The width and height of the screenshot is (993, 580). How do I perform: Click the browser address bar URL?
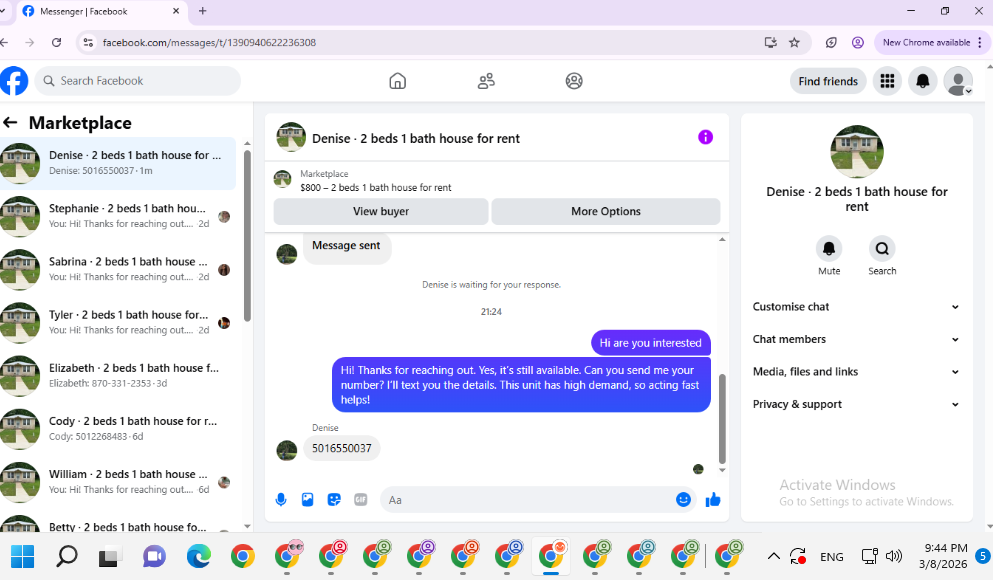click(209, 42)
